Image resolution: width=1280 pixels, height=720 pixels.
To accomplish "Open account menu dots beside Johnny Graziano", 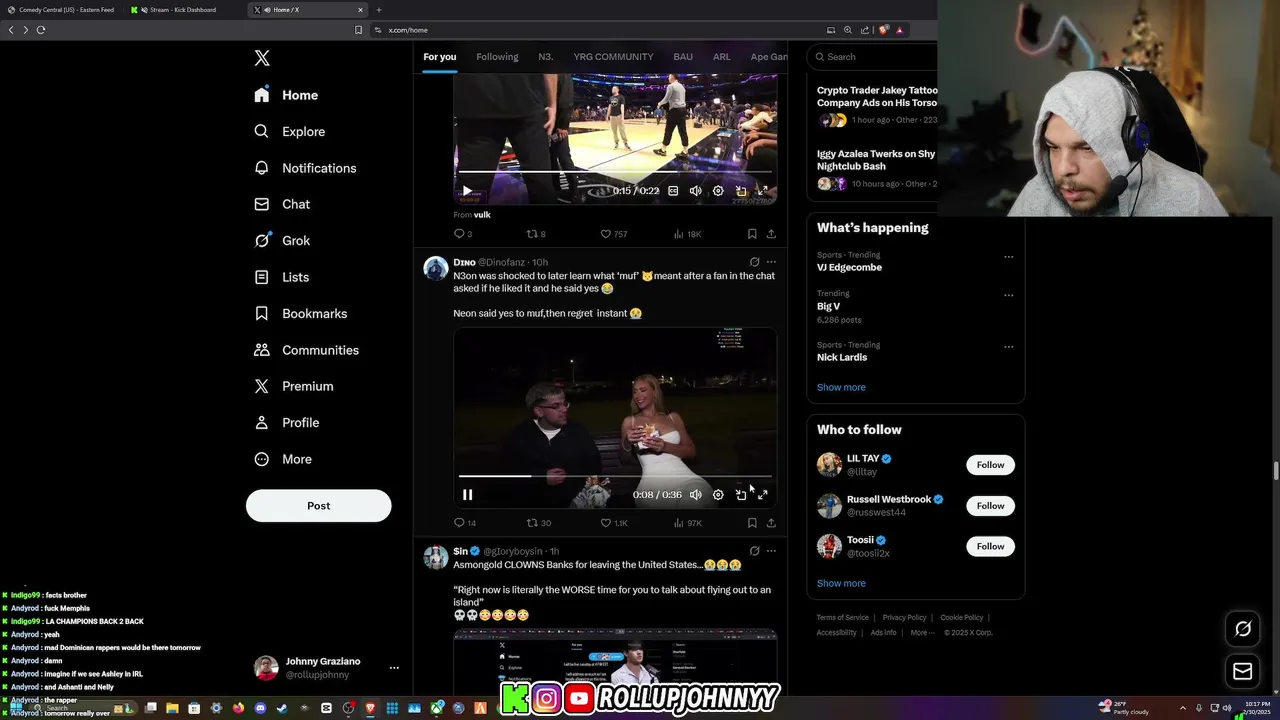I will pos(394,668).
